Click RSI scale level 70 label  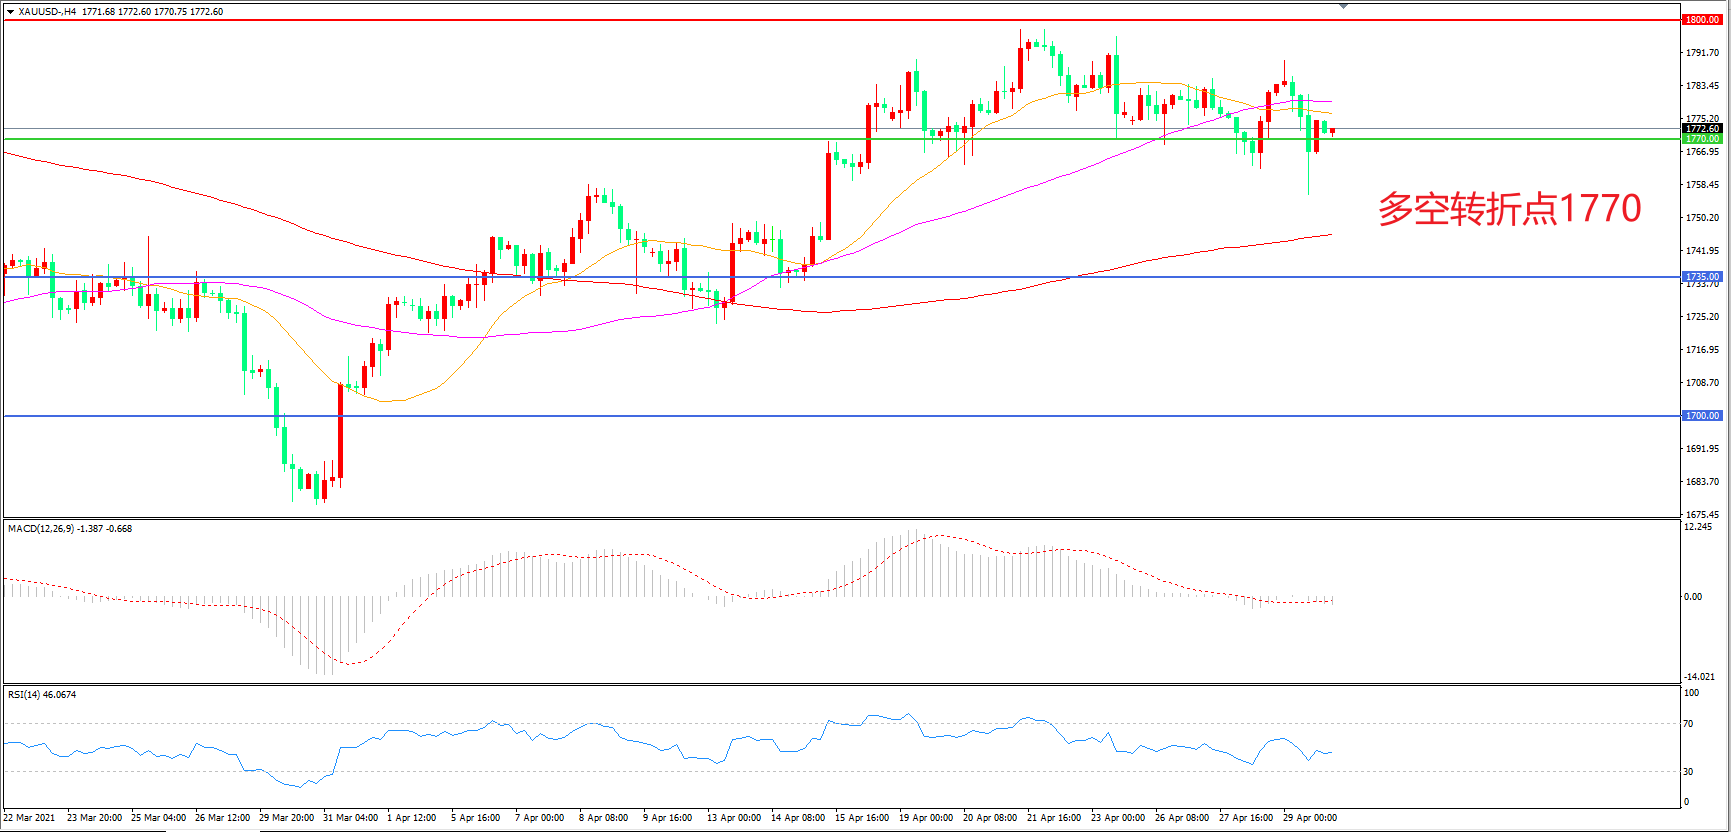click(x=1689, y=724)
